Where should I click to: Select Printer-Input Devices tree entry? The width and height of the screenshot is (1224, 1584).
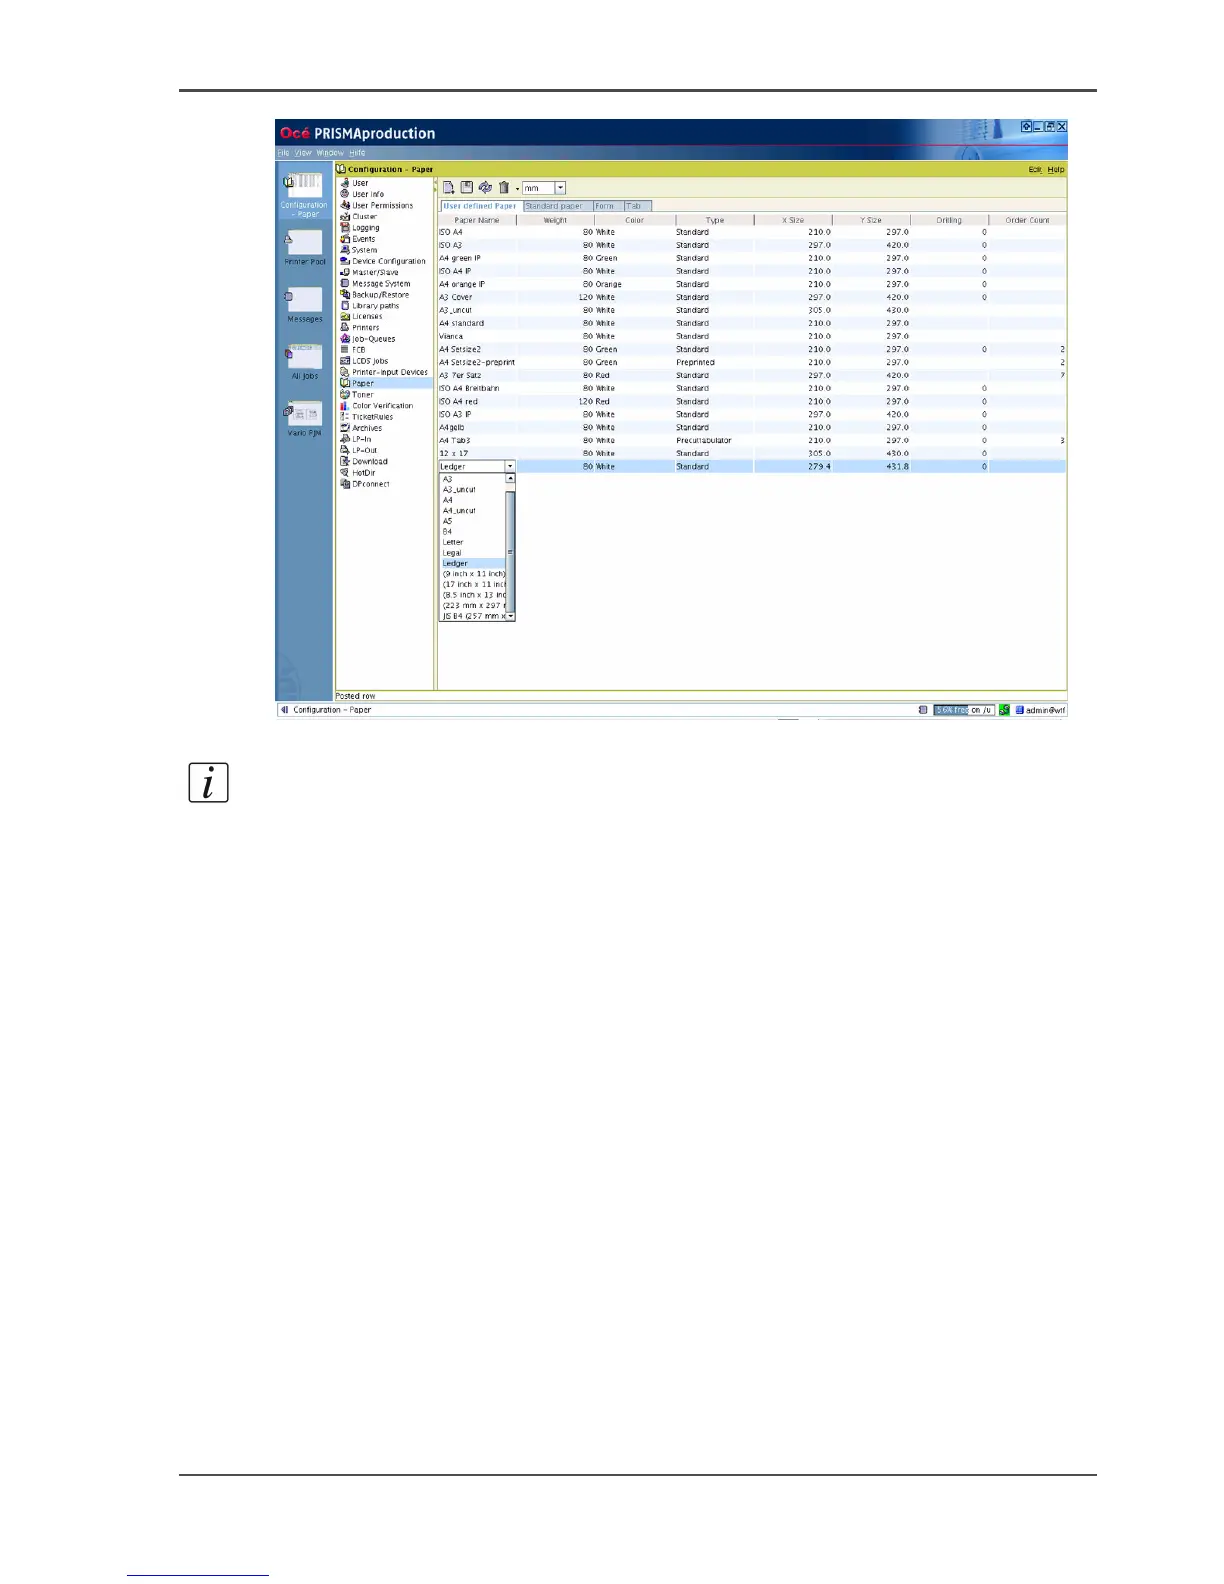point(389,372)
